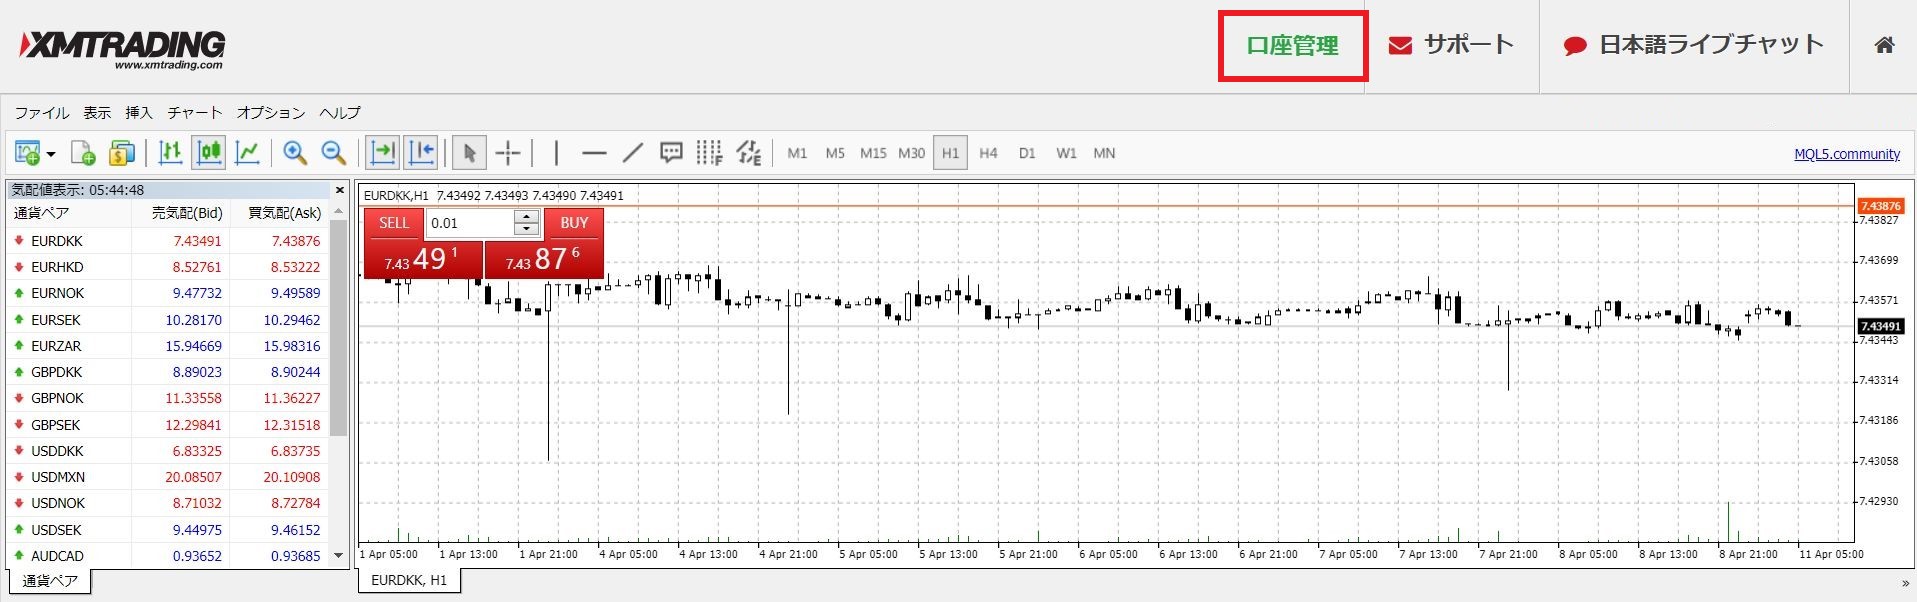
Task: Open the MQL5.community link
Action: point(1846,154)
